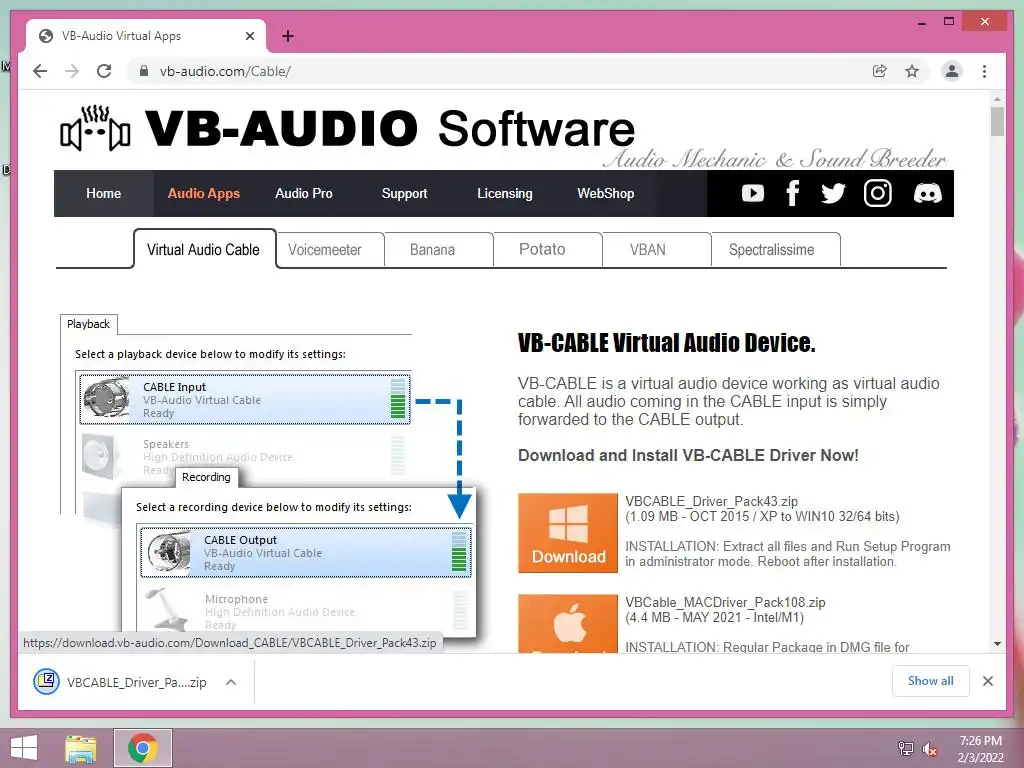The image size is (1024, 768).
Task: Open a new tab with plus button
Action: tap(288, 36)
